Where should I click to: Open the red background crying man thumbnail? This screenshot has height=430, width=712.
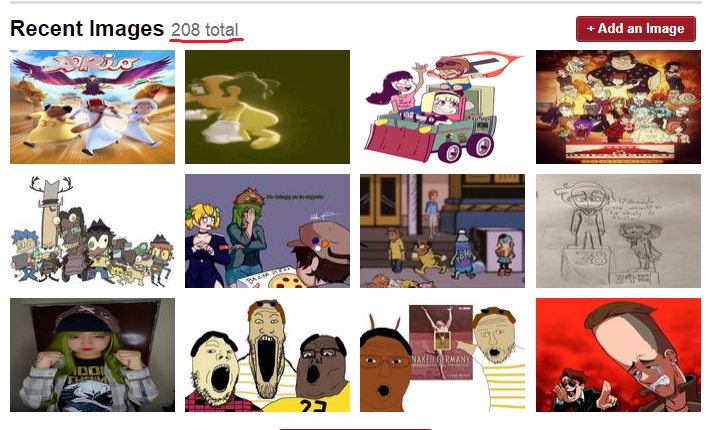[x=618, y=355]
